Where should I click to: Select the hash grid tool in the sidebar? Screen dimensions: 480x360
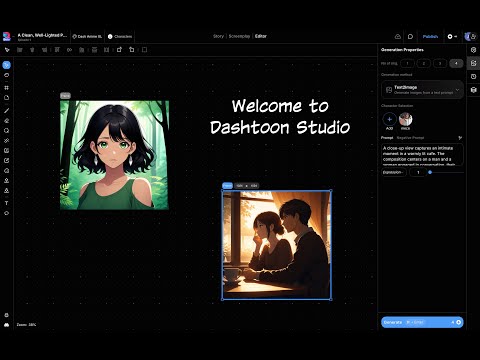click(7, 88)
